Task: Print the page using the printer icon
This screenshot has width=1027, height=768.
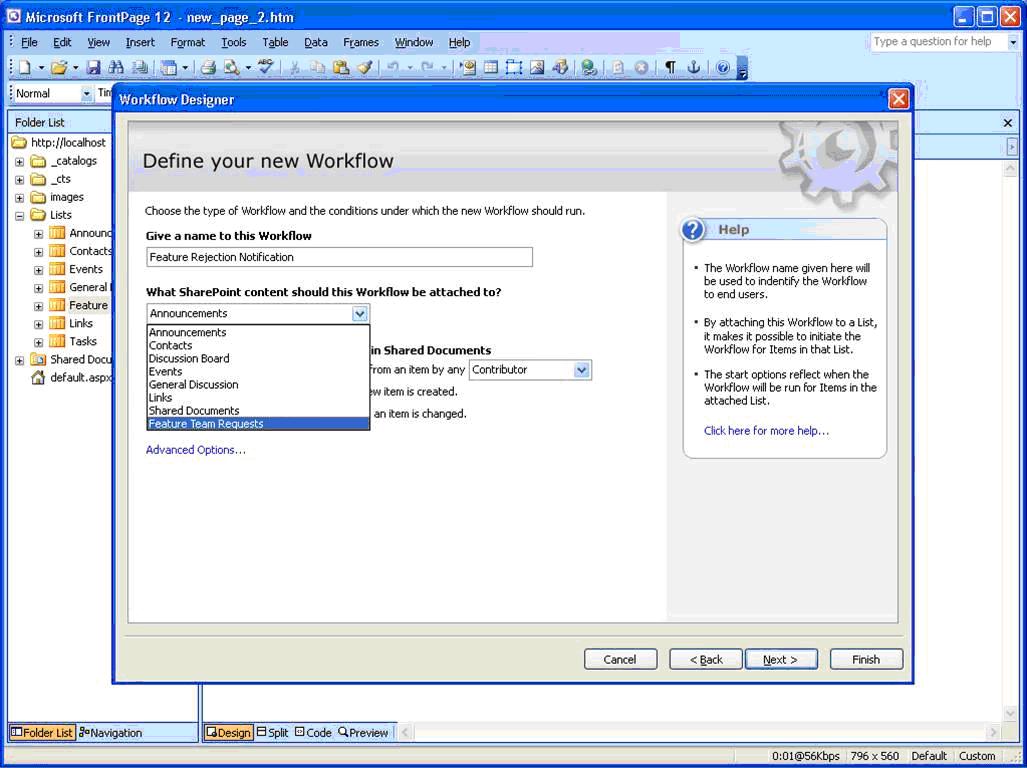Action: click(x=208, y=67)
